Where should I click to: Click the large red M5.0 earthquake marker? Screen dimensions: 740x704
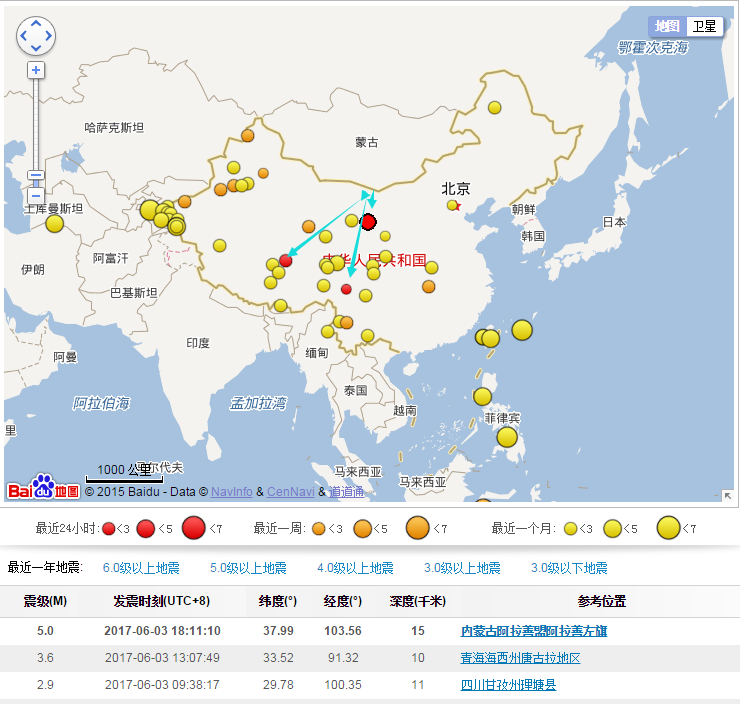(x=368, y=222)
